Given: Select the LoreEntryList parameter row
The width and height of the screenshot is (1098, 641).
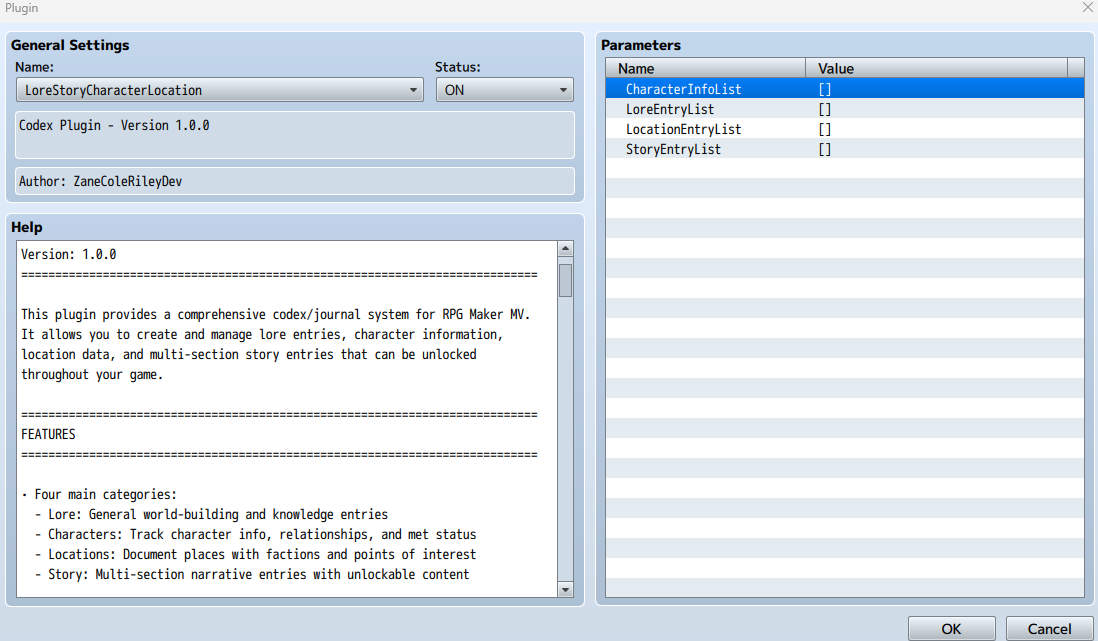Looking at the screenshot, I should pyautogui.click(x=845, y=109).
